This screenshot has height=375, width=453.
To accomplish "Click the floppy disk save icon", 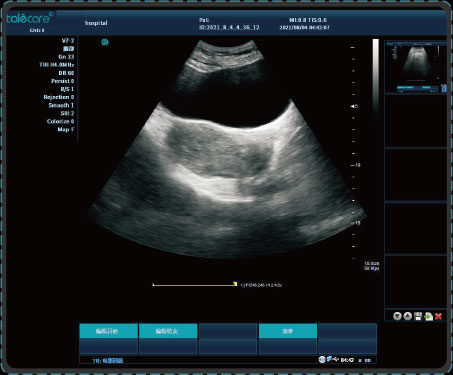I will (x=418, y=316).
